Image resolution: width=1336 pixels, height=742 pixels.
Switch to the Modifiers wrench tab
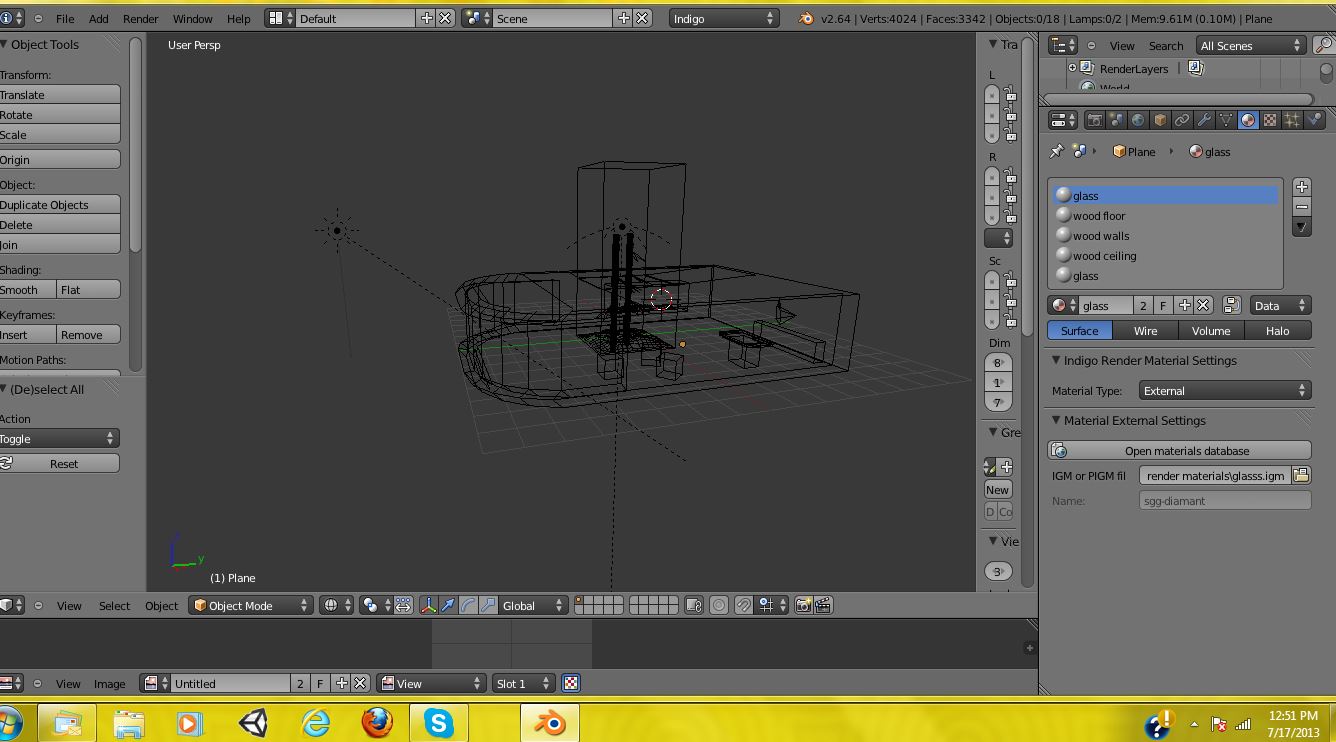1204,120
